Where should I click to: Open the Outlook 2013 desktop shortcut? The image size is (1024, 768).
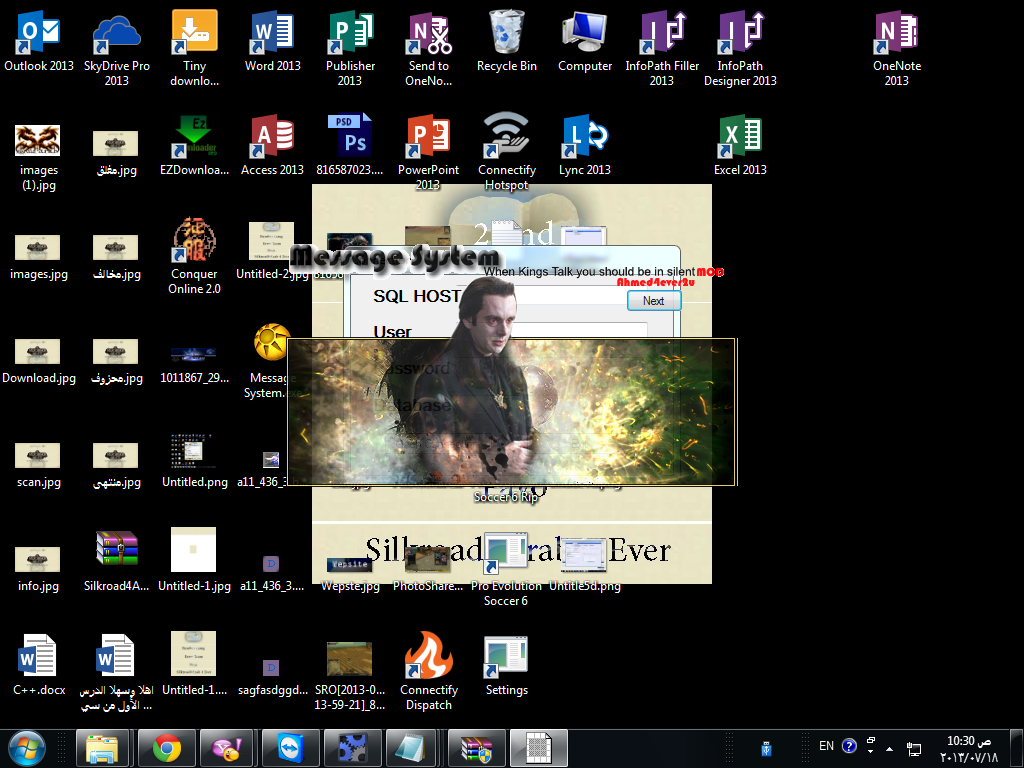[39, 32]
